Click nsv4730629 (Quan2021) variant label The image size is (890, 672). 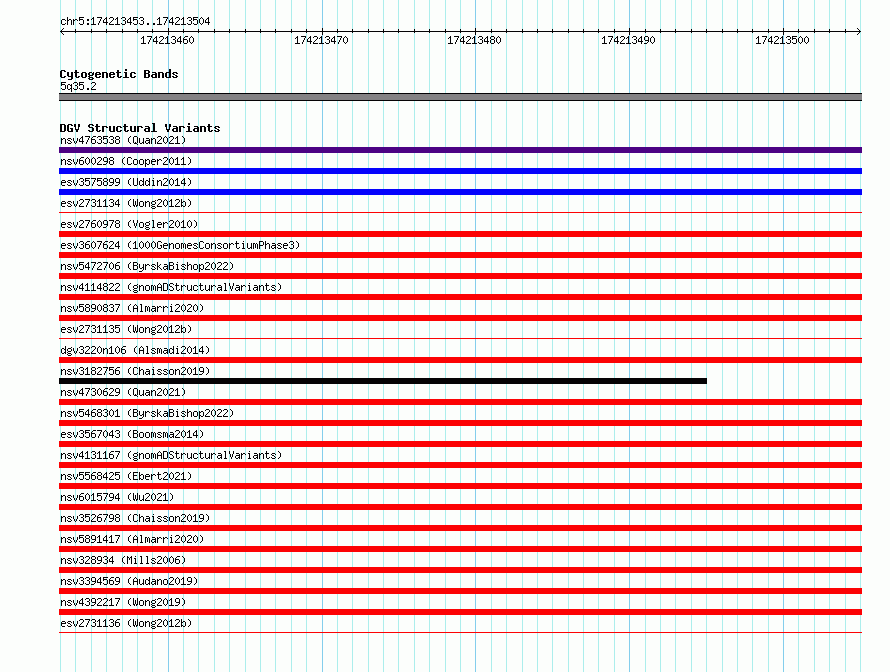coord(123,392)
